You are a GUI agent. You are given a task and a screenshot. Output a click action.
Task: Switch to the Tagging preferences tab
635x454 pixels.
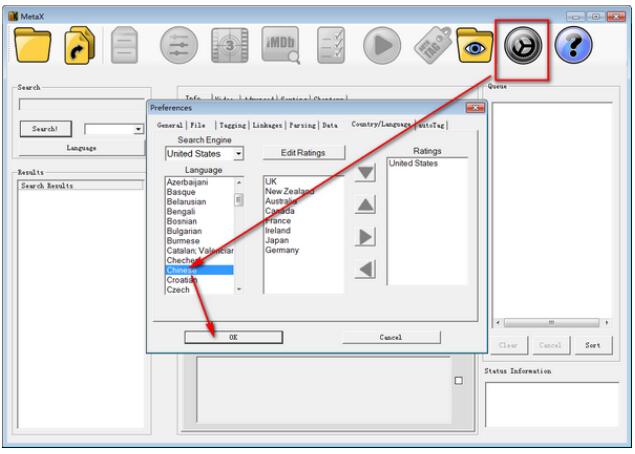(x=232, y=125)
